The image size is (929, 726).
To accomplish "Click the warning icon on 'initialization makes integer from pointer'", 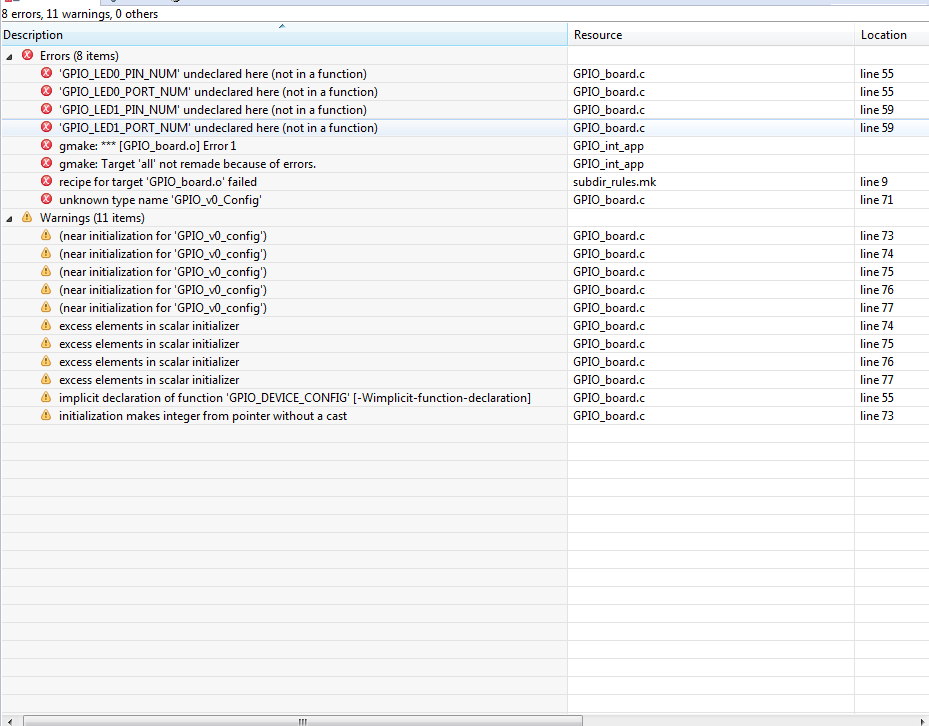I will point(46,415).
